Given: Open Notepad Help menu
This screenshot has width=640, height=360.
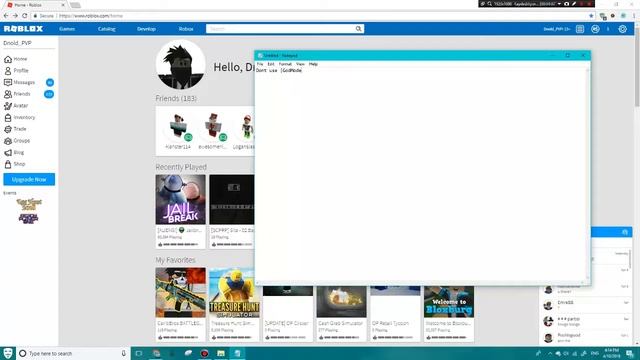Looking at the screenshot, I should coord(313,64).
